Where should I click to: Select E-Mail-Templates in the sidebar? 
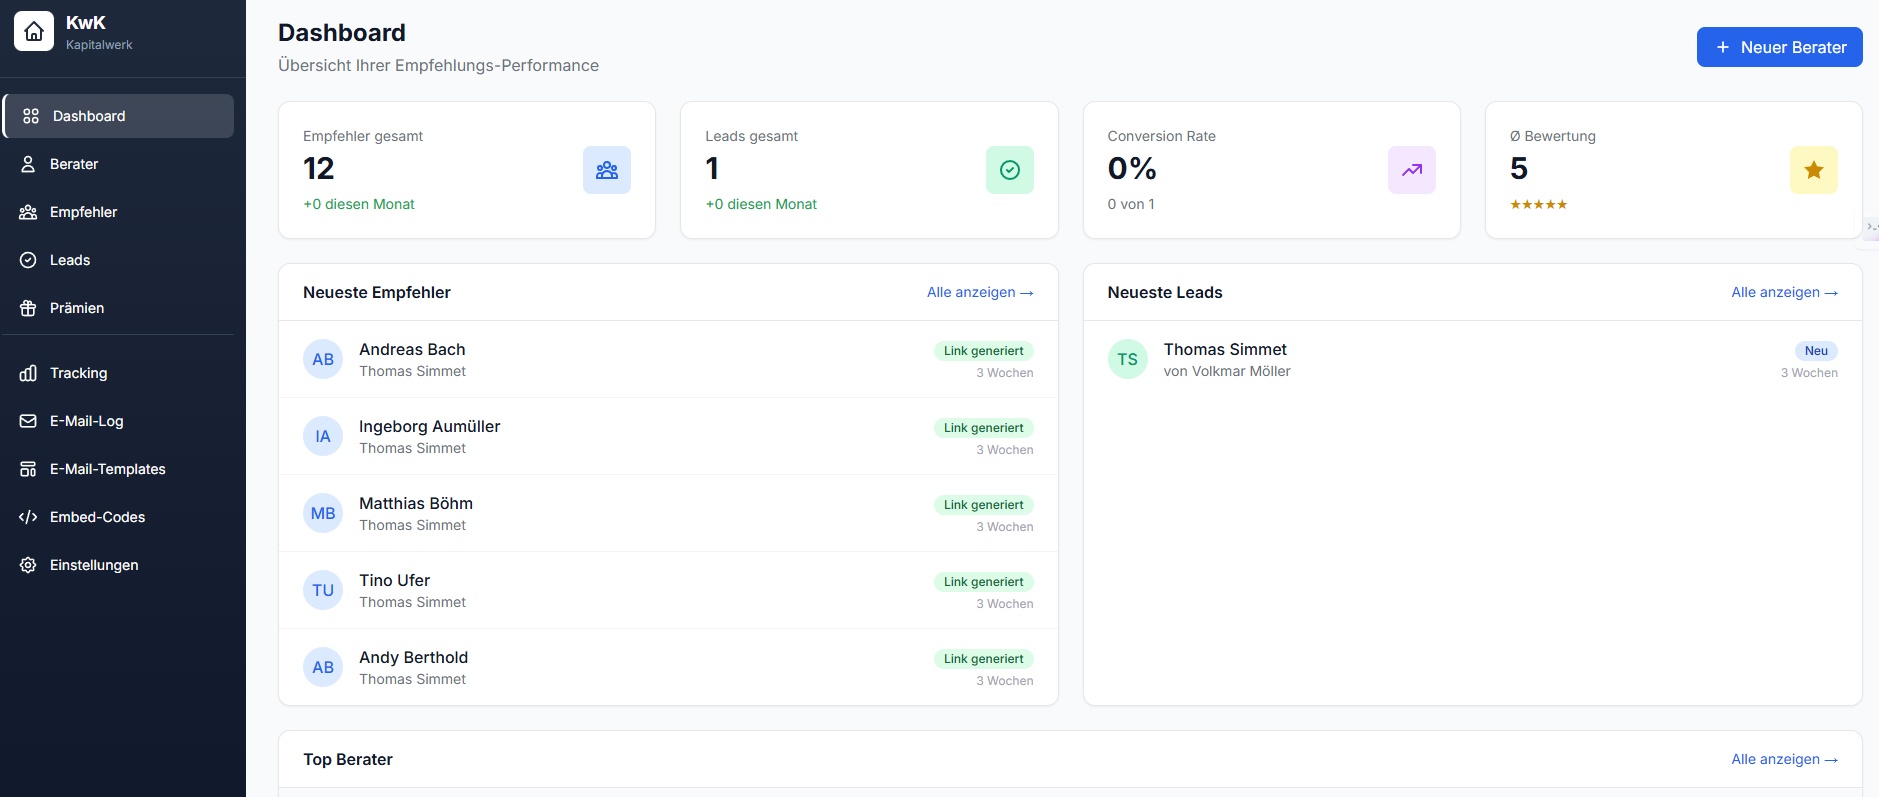pyautogui.click(x=107, y=469)
